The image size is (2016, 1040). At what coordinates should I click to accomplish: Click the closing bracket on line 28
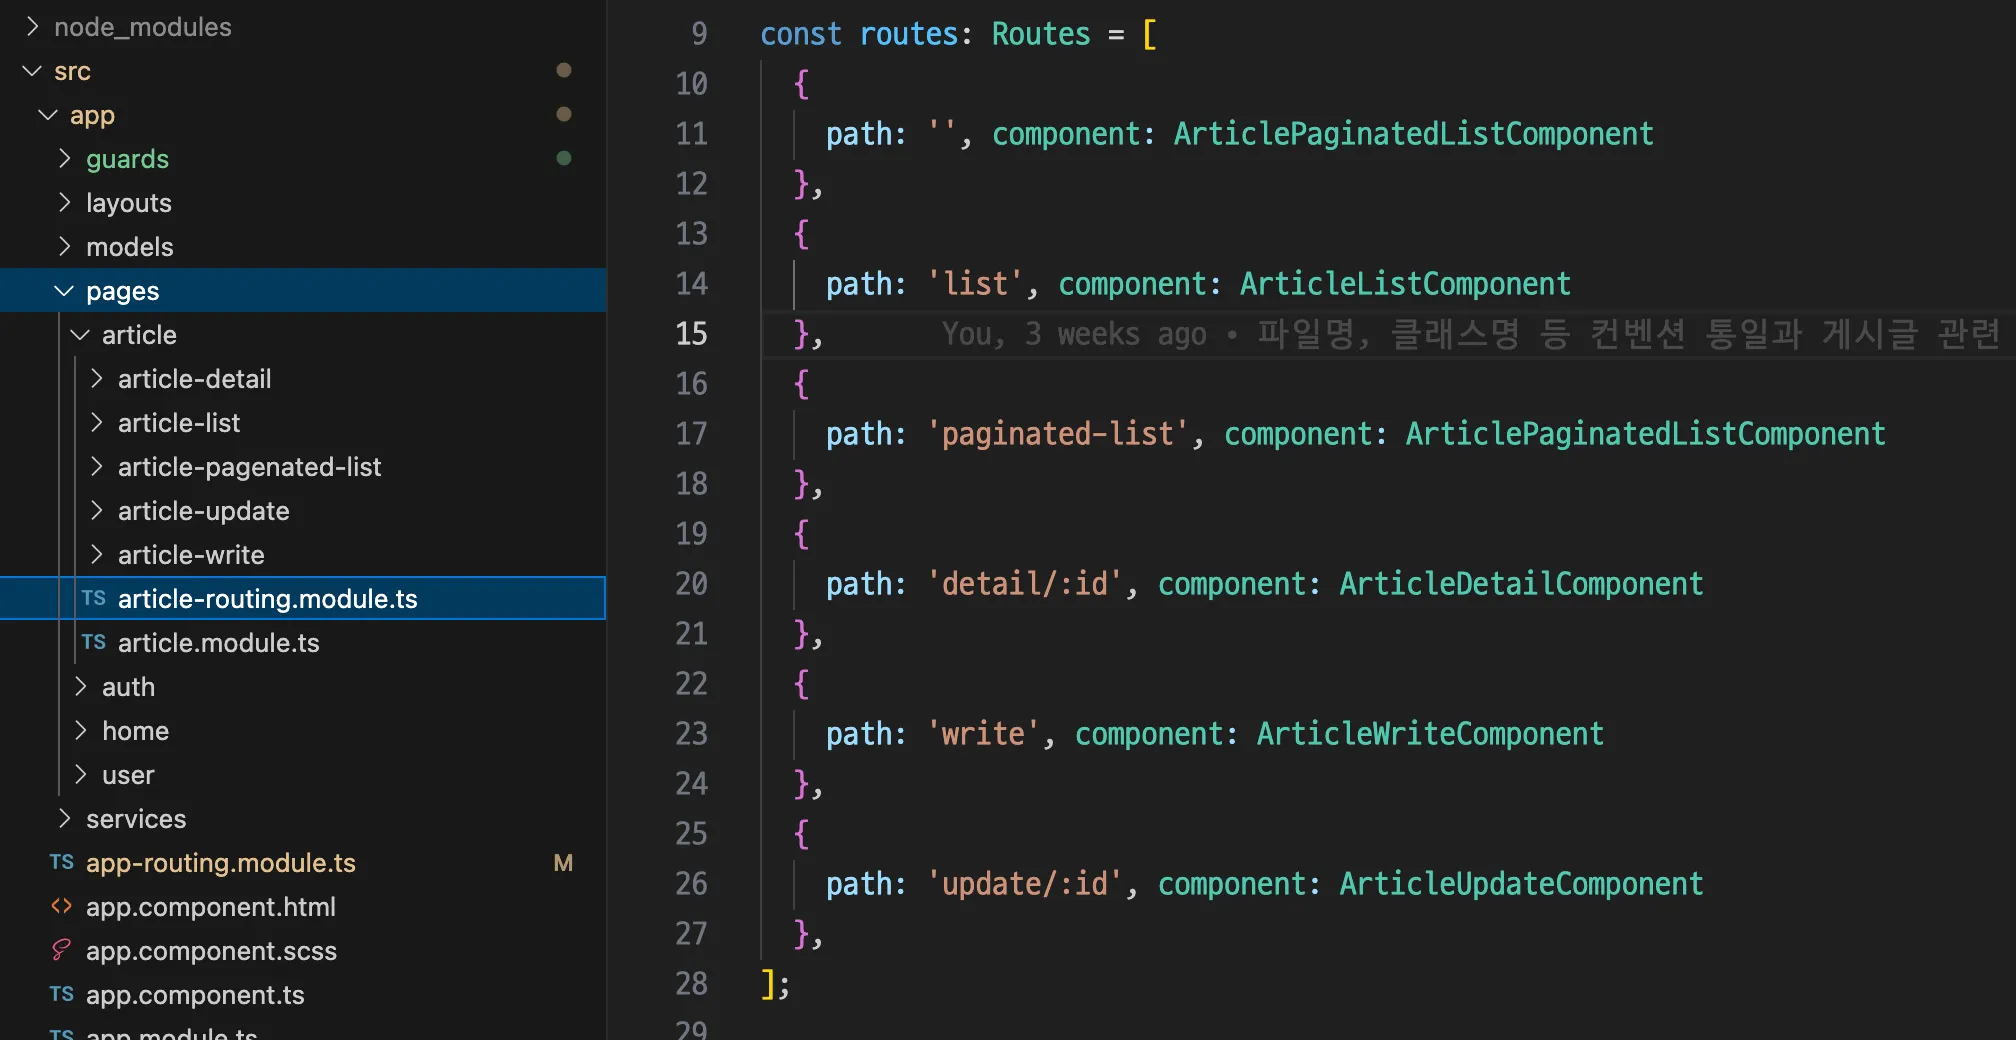click(767, 984)
